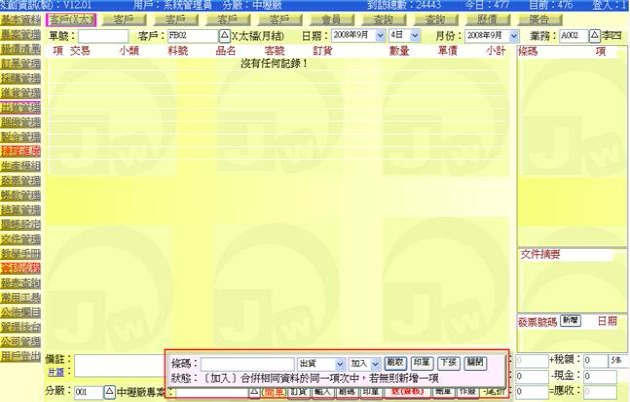Click the 單號 input field
This screenshot has width=630, height=402.
pos(104,35)
